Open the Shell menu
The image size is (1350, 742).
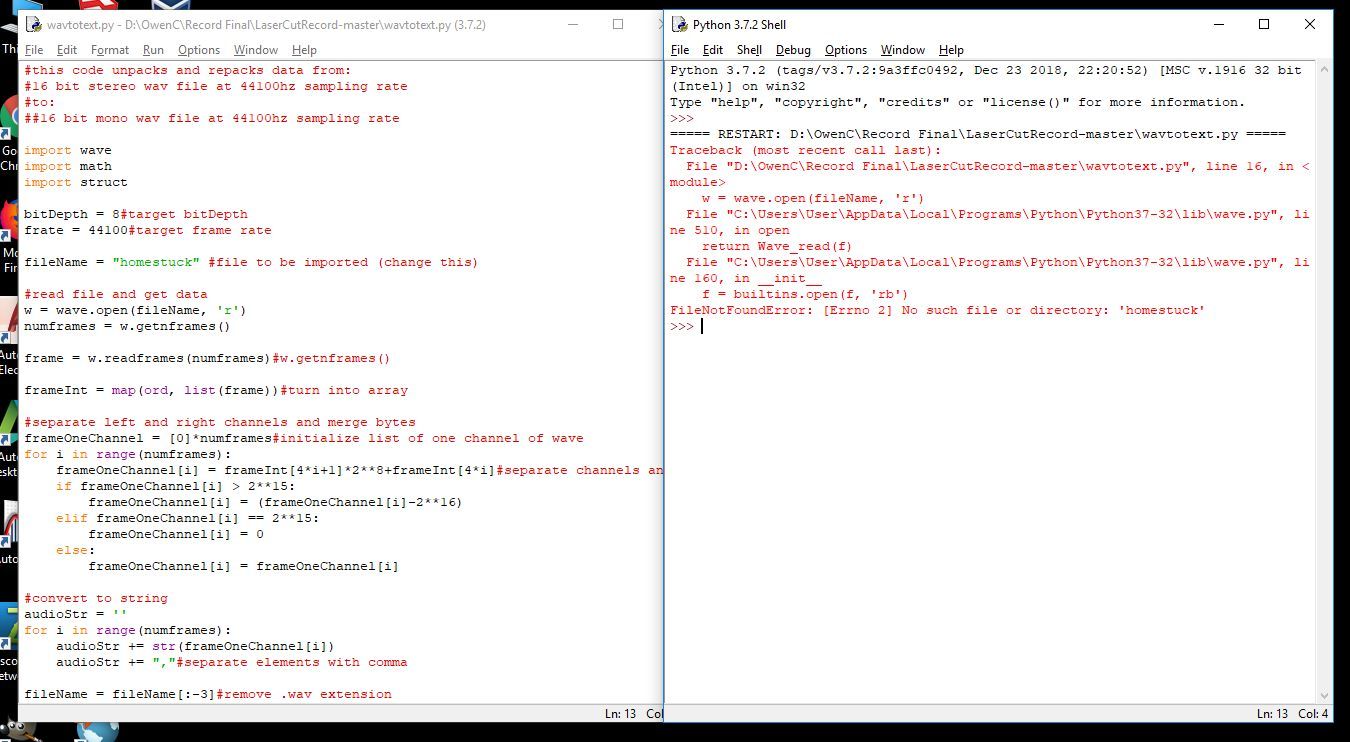pyautogui.click(x=749, y=50)
